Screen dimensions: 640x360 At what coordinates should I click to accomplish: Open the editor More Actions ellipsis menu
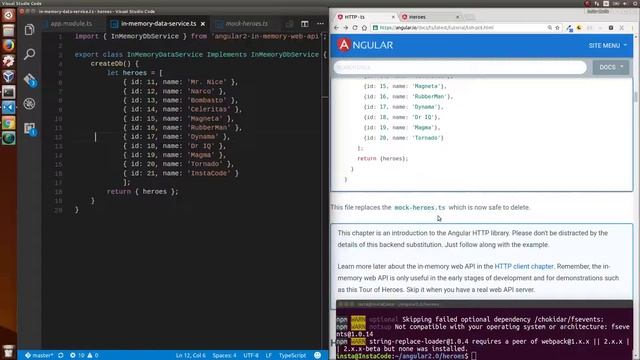(320, 24)
